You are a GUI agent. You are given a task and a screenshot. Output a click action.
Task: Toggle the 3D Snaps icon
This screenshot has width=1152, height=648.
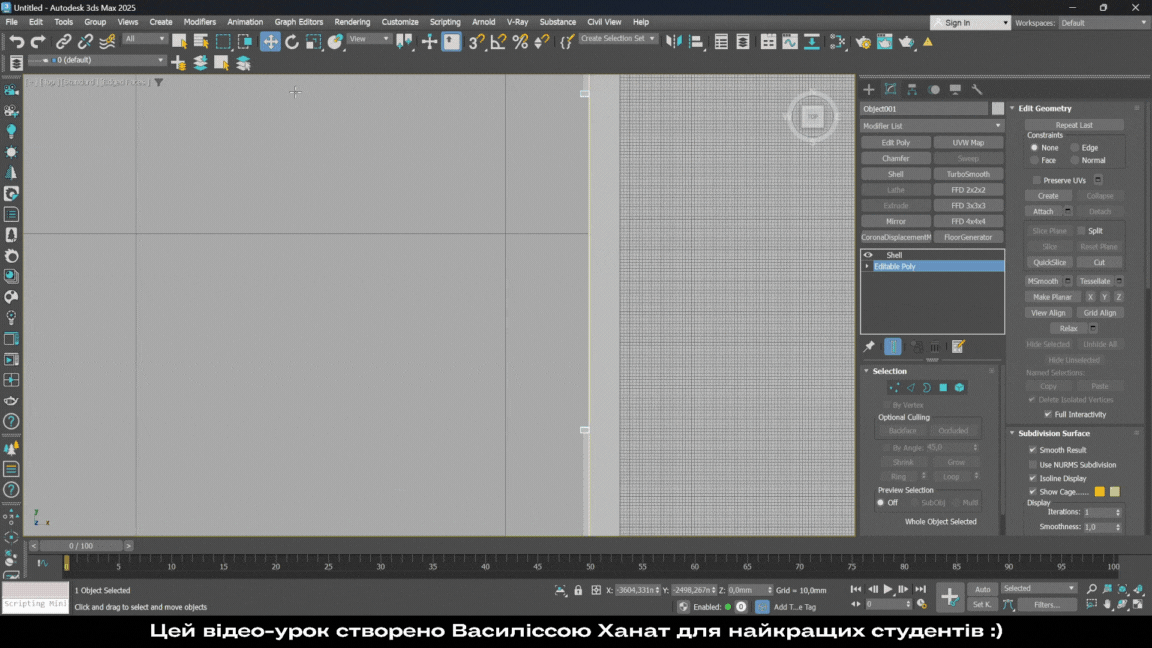477,42
